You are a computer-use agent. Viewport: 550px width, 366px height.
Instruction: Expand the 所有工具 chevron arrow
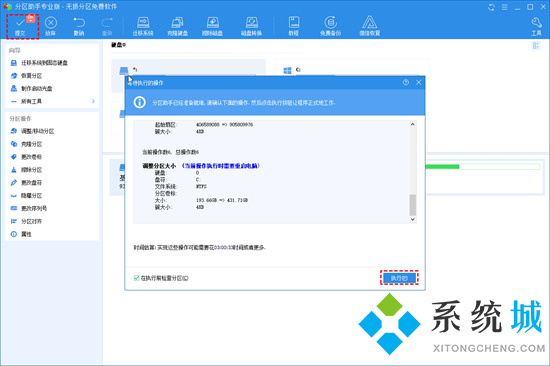coord(93,101)
